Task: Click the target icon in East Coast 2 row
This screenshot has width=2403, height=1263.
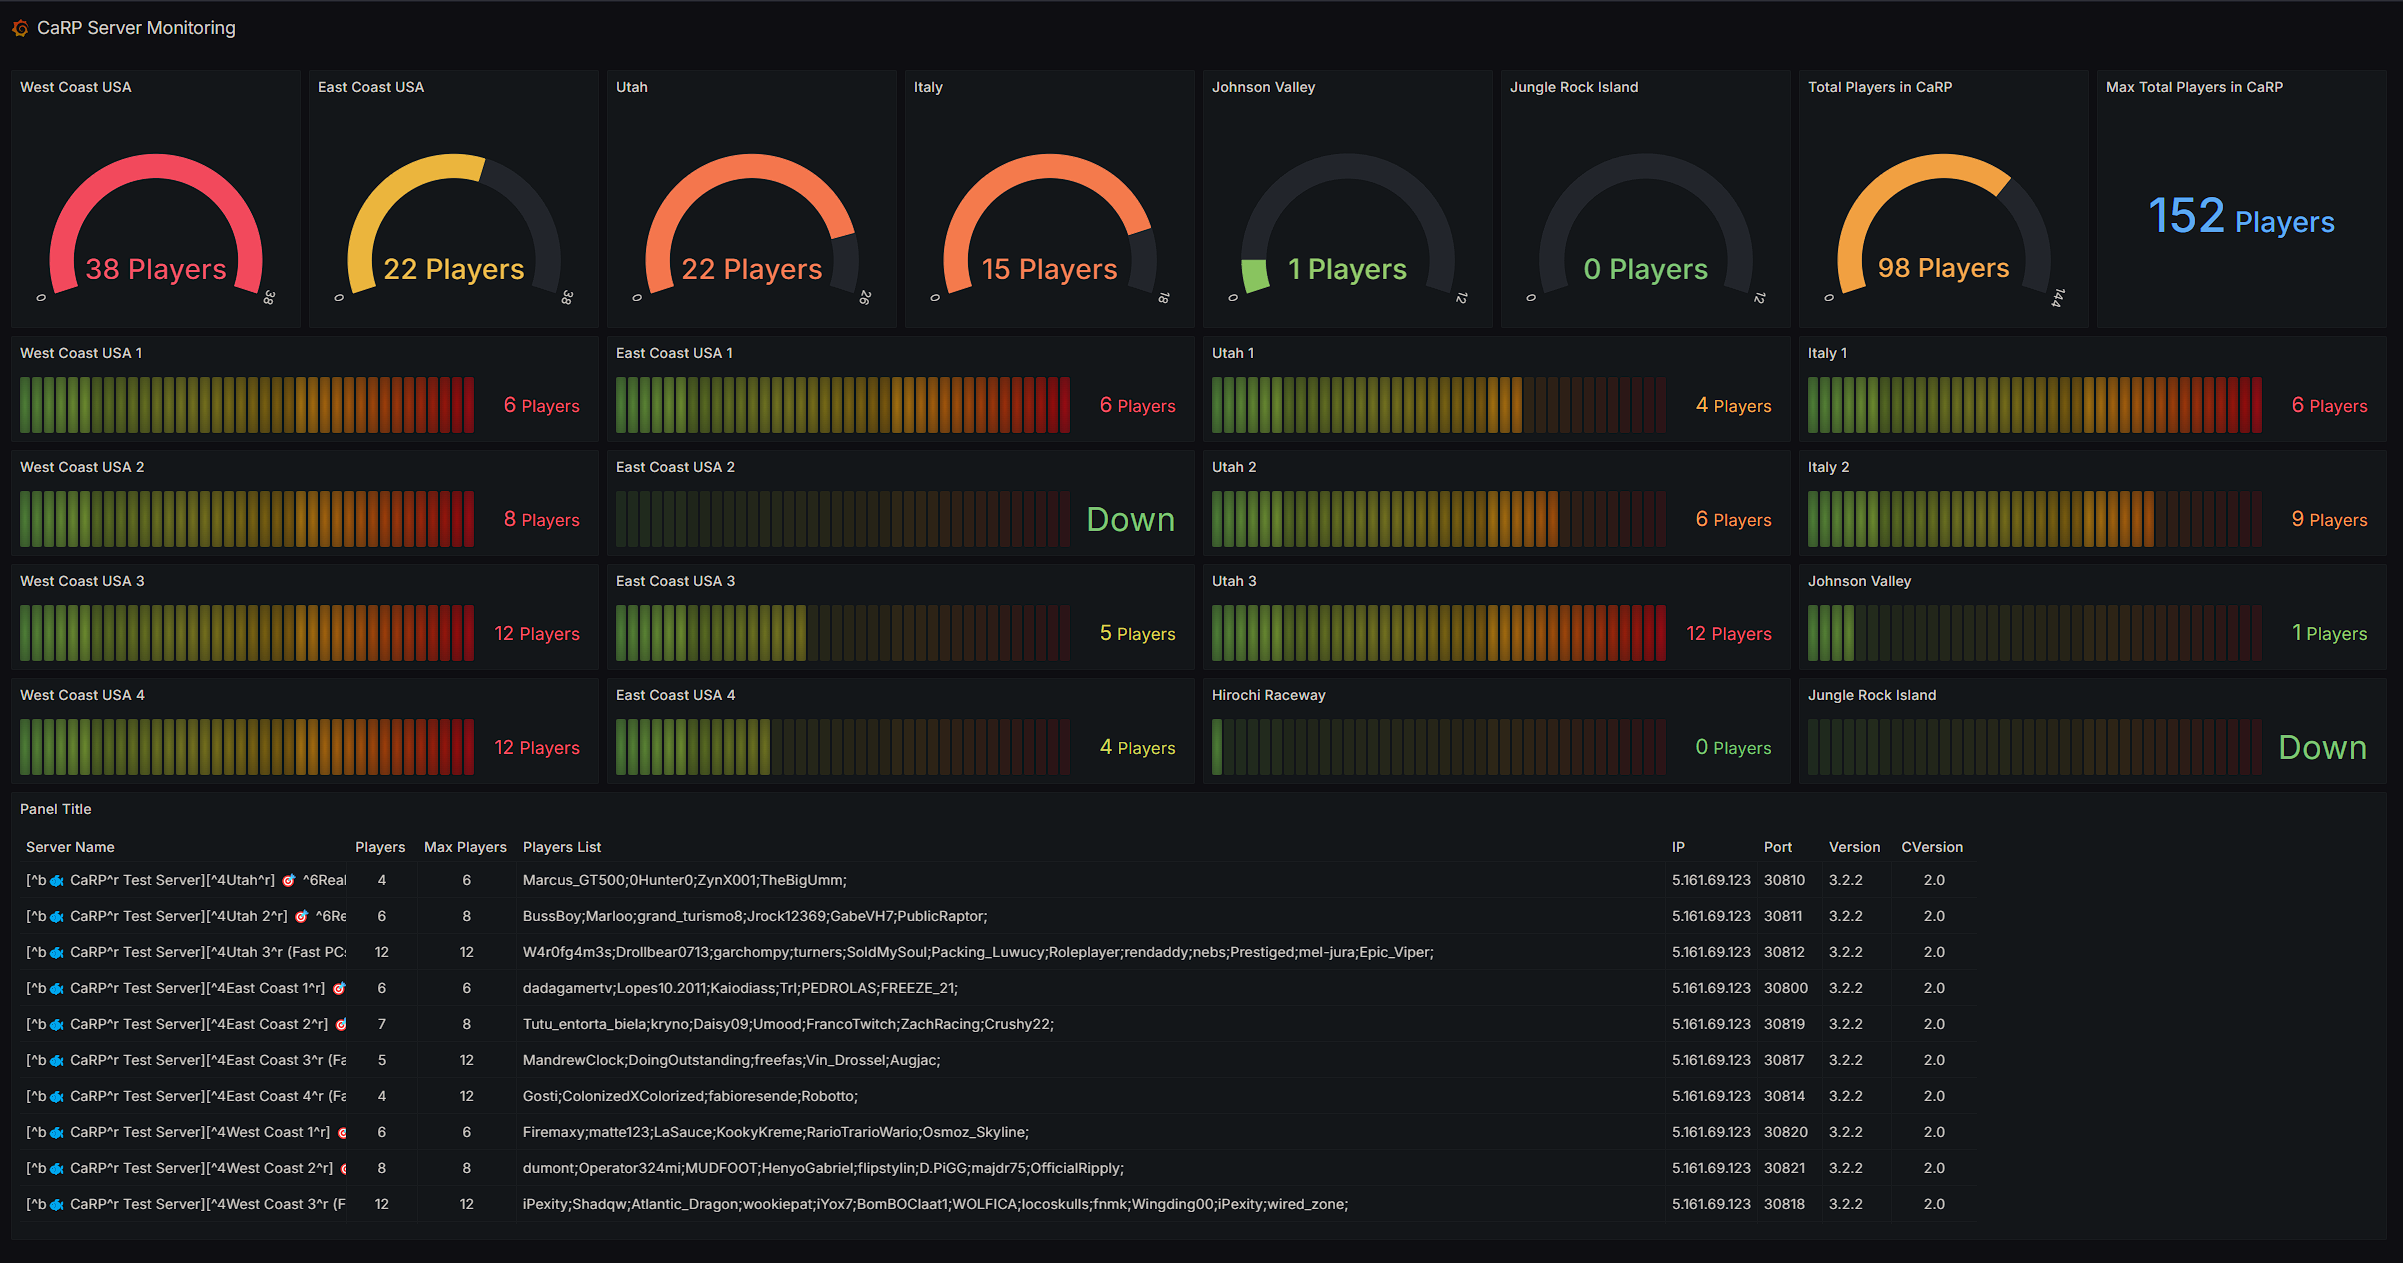Action: (341, 1025)
